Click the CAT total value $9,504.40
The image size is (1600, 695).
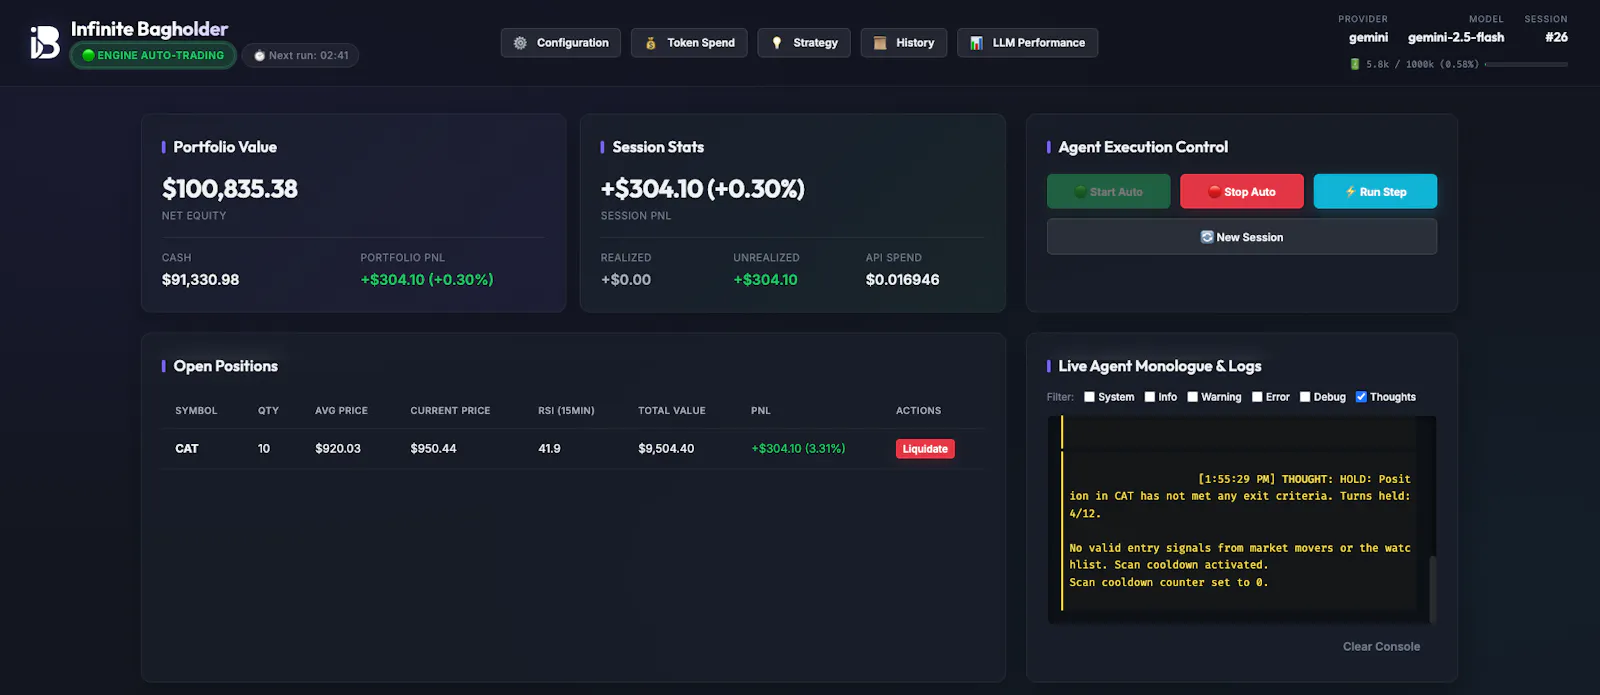click(666, 449)
